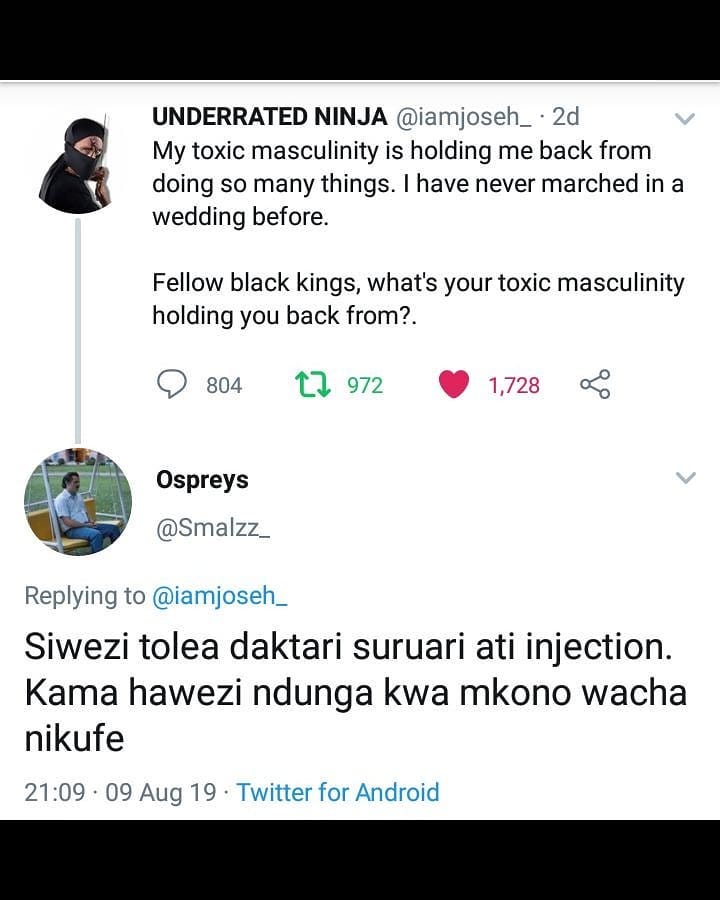Screen dimensions: 720x900
Task: Expand options chevron on Ospreys reply
Action: 686,478
